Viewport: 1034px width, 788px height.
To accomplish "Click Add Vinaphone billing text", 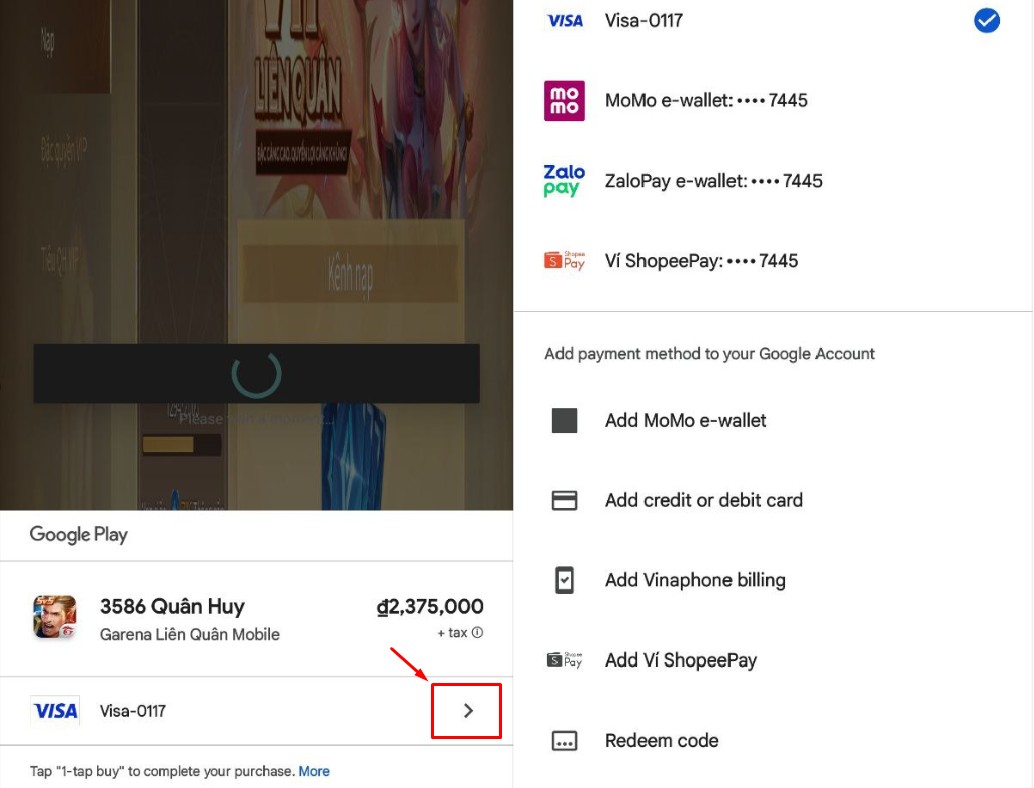I will coord(695,581).
